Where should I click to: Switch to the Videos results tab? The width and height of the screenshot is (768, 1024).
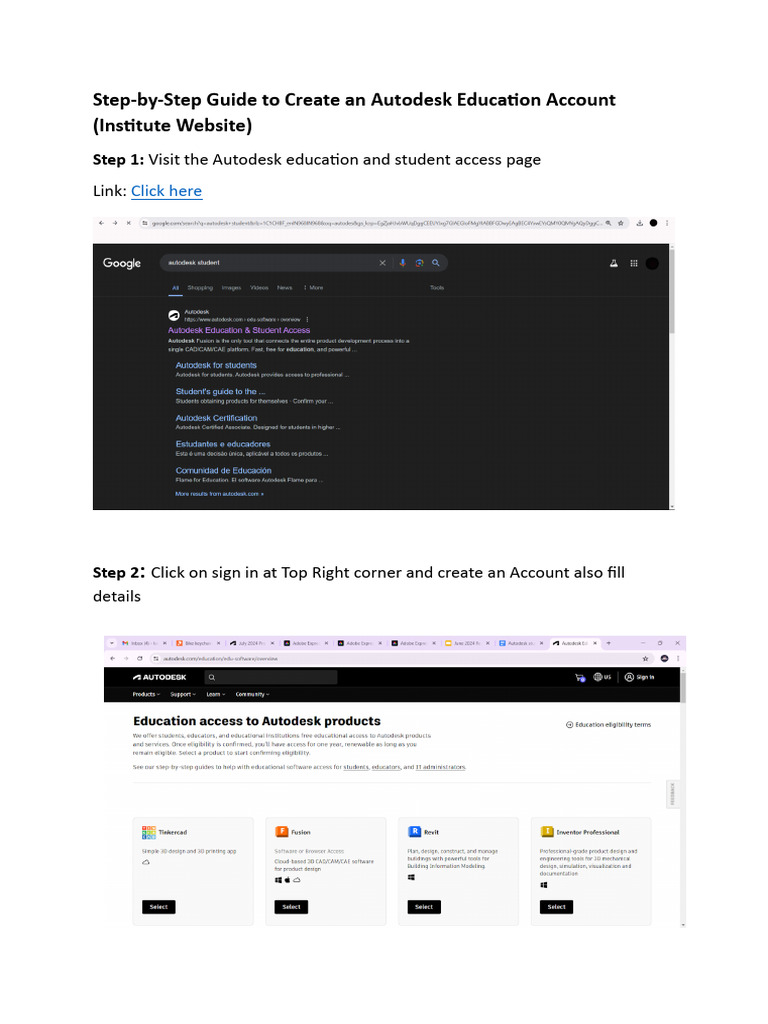[x=259, y=287]
